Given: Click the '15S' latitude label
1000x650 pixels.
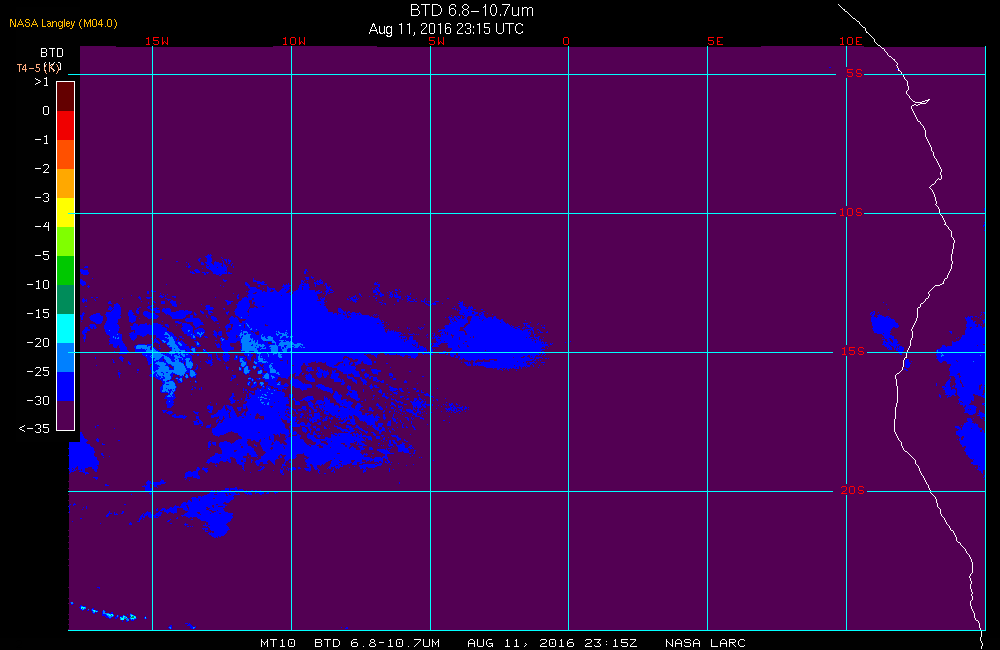Looking at the screenshot, I should (x=853, y=351).
